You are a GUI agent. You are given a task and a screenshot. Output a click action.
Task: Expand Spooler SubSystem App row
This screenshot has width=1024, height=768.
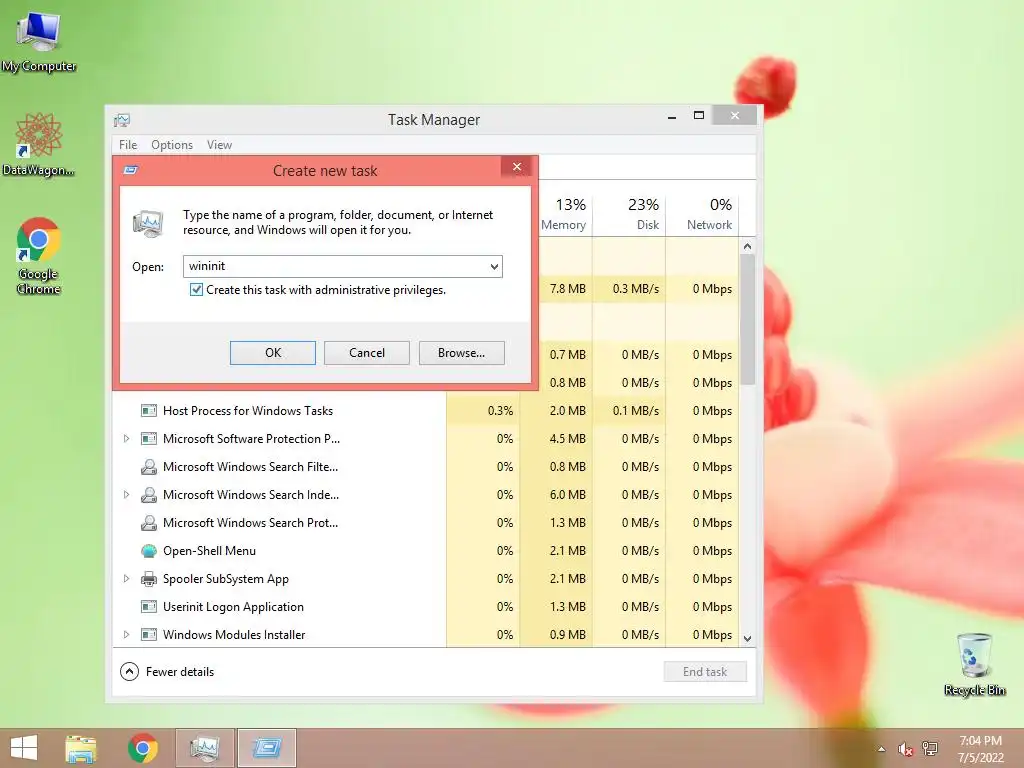tap(127, 579)
